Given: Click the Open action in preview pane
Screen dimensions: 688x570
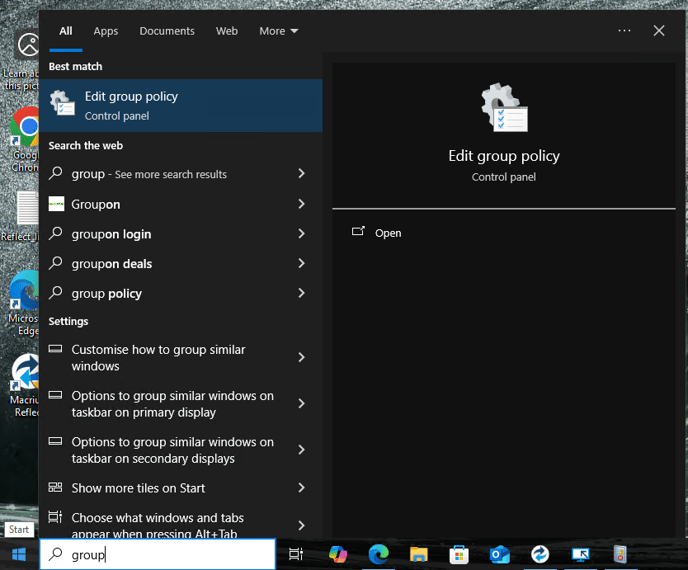Looking at the screenshot, I should coord(388,233).
